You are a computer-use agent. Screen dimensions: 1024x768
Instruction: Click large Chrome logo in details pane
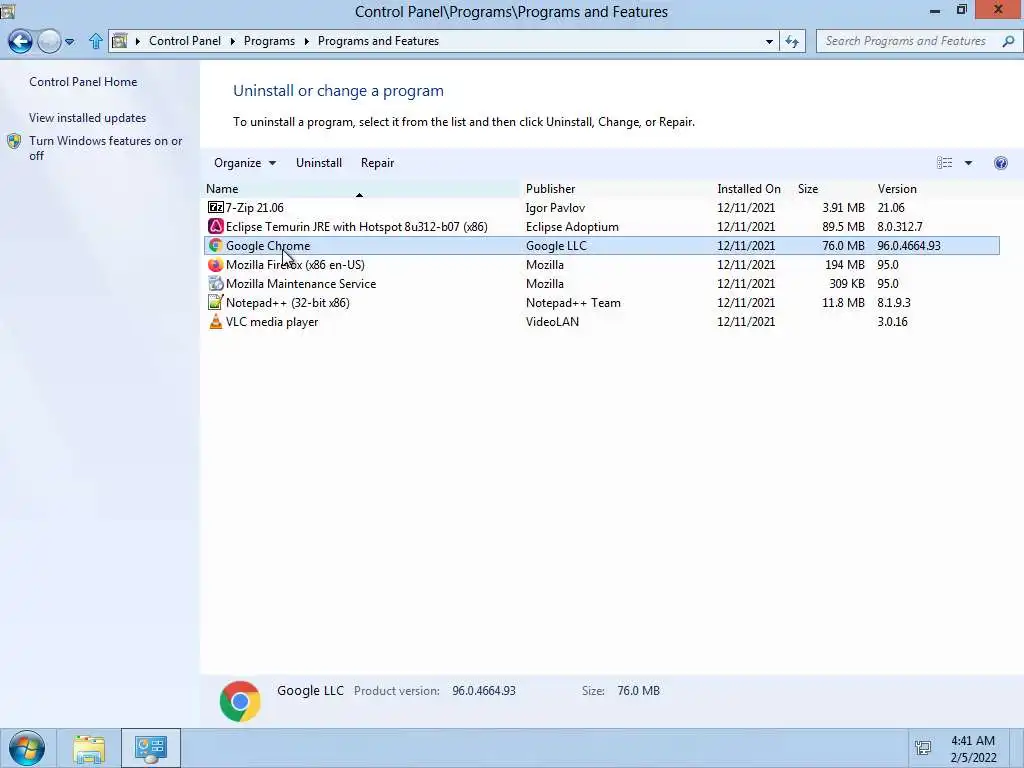(240, 701)
